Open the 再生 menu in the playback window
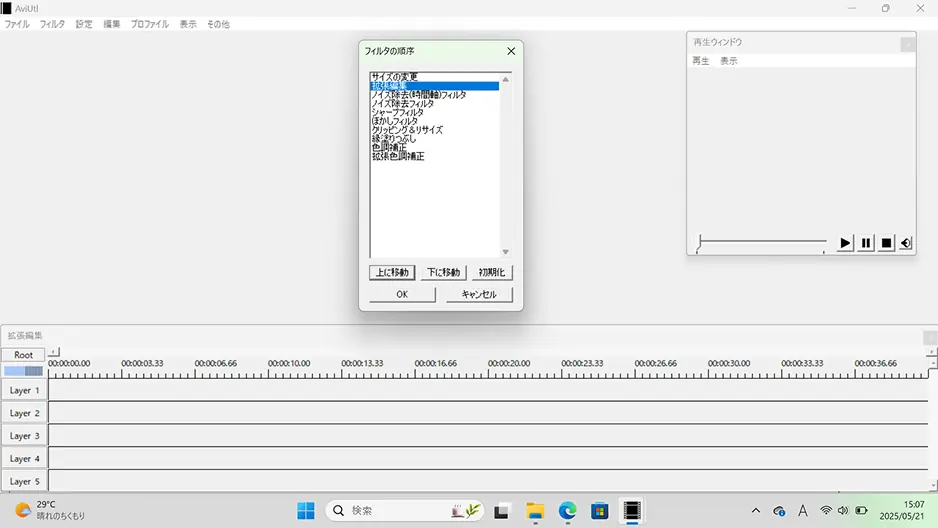 pyautogui.click(x=701, y=61)
